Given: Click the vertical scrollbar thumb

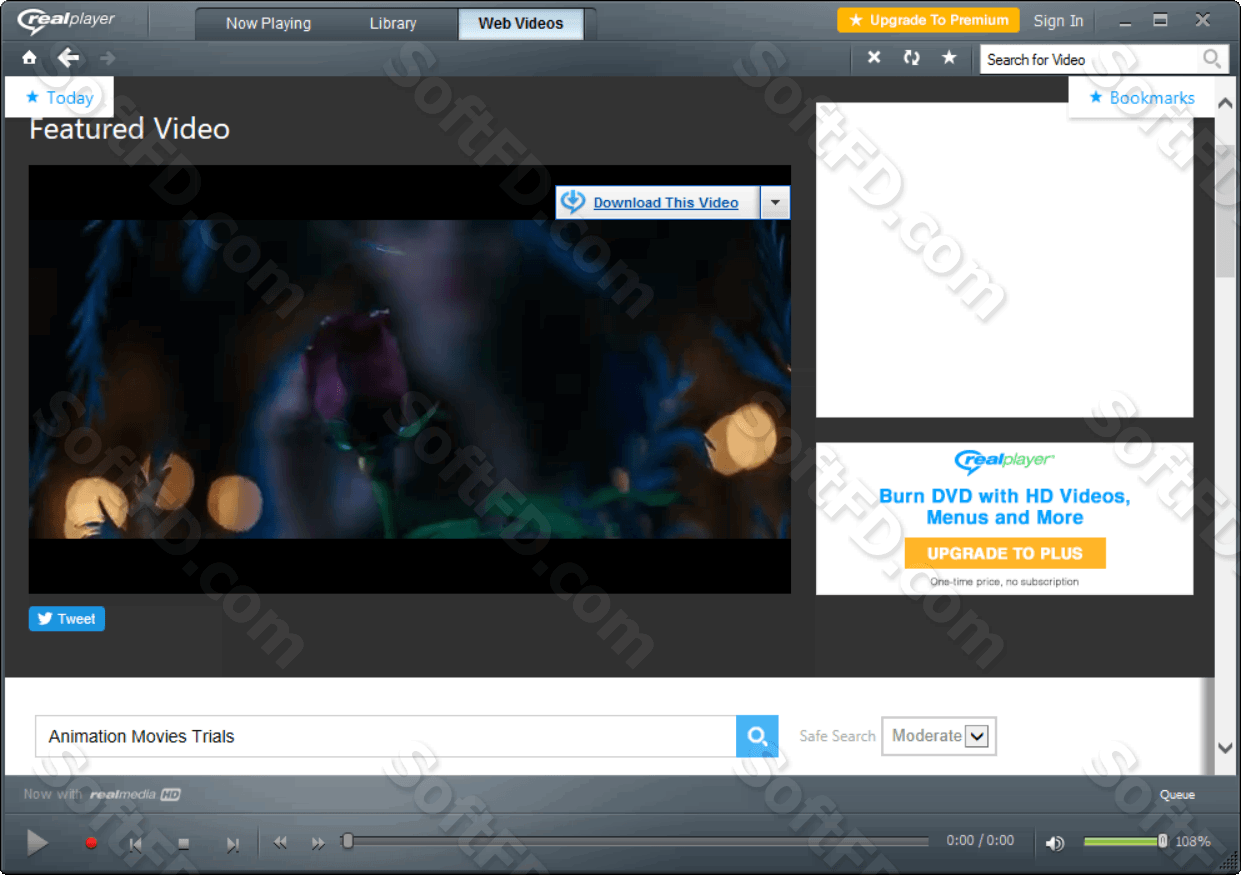Looking at the screenshot, I should coord(1225,211).
